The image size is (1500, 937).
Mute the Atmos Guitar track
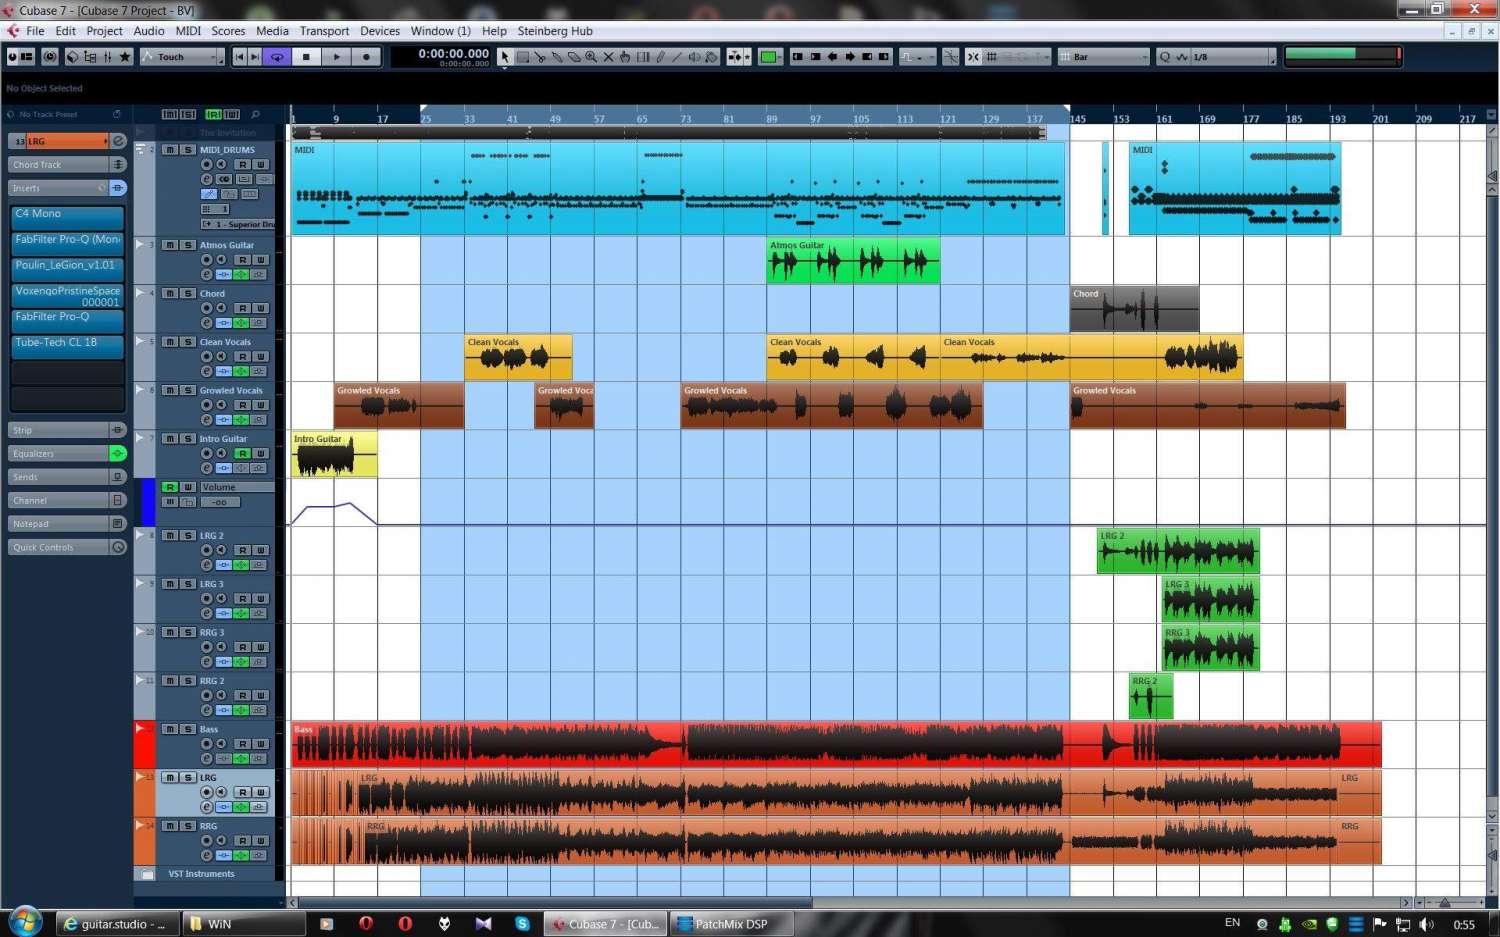(170, 245)
